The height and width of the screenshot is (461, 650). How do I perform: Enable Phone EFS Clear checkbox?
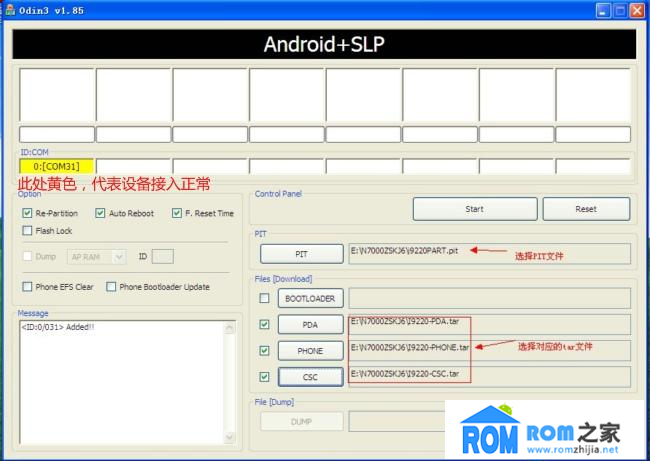pos(27,286)
